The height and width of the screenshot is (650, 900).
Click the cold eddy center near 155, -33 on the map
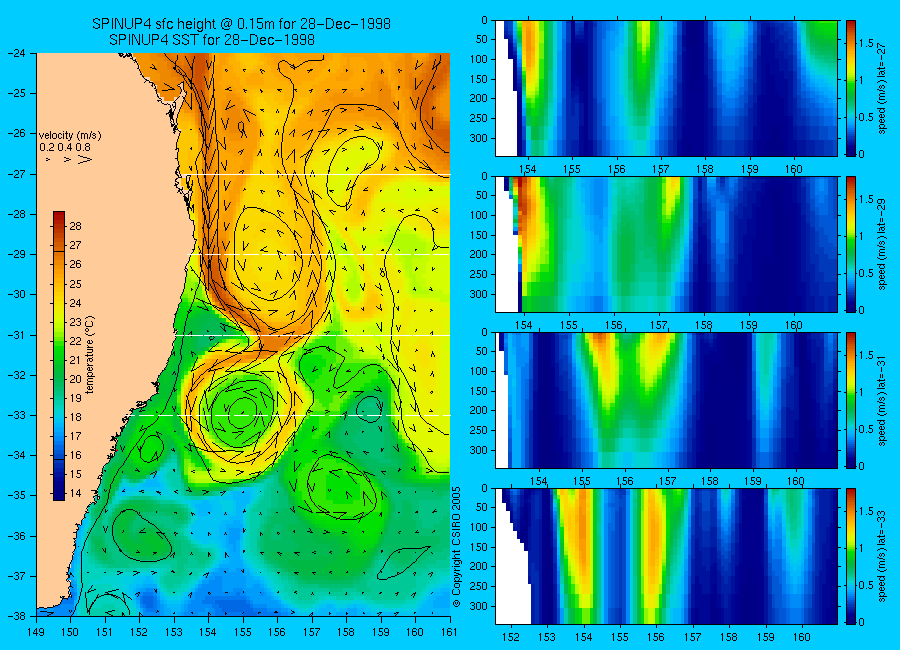click(242, 411)
